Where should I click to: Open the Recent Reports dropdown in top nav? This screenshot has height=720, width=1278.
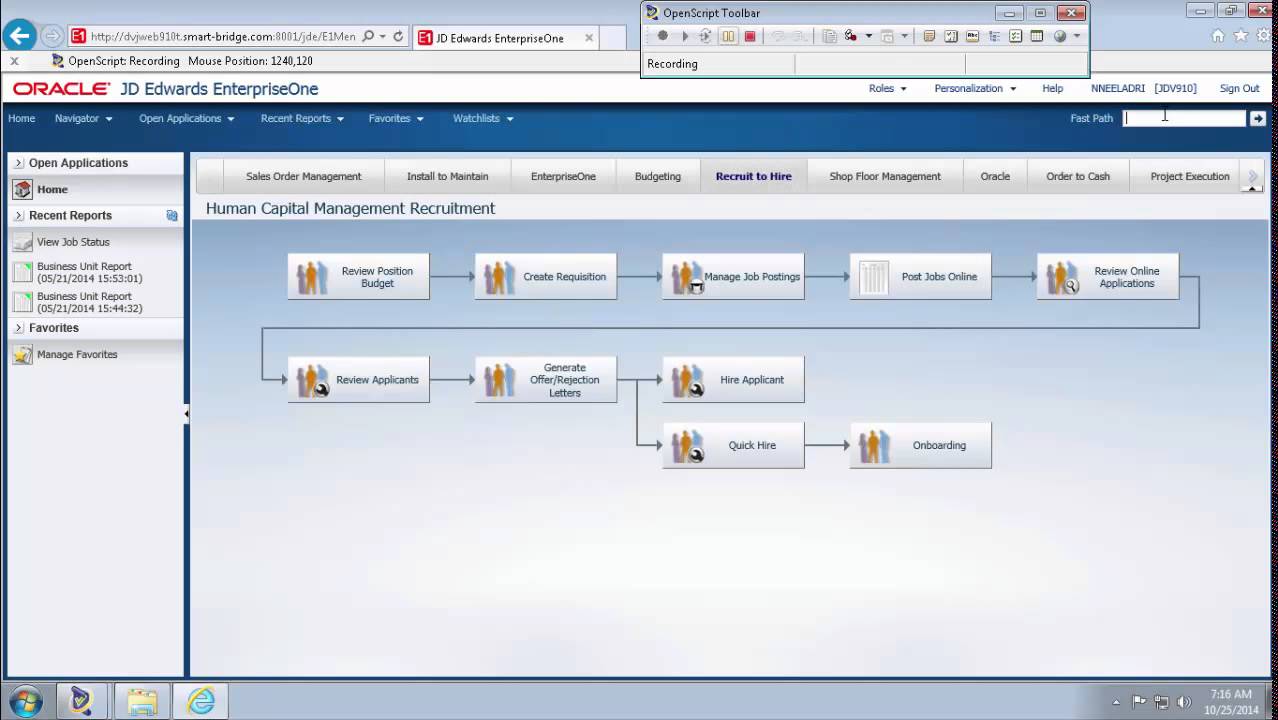coord(302,118)
